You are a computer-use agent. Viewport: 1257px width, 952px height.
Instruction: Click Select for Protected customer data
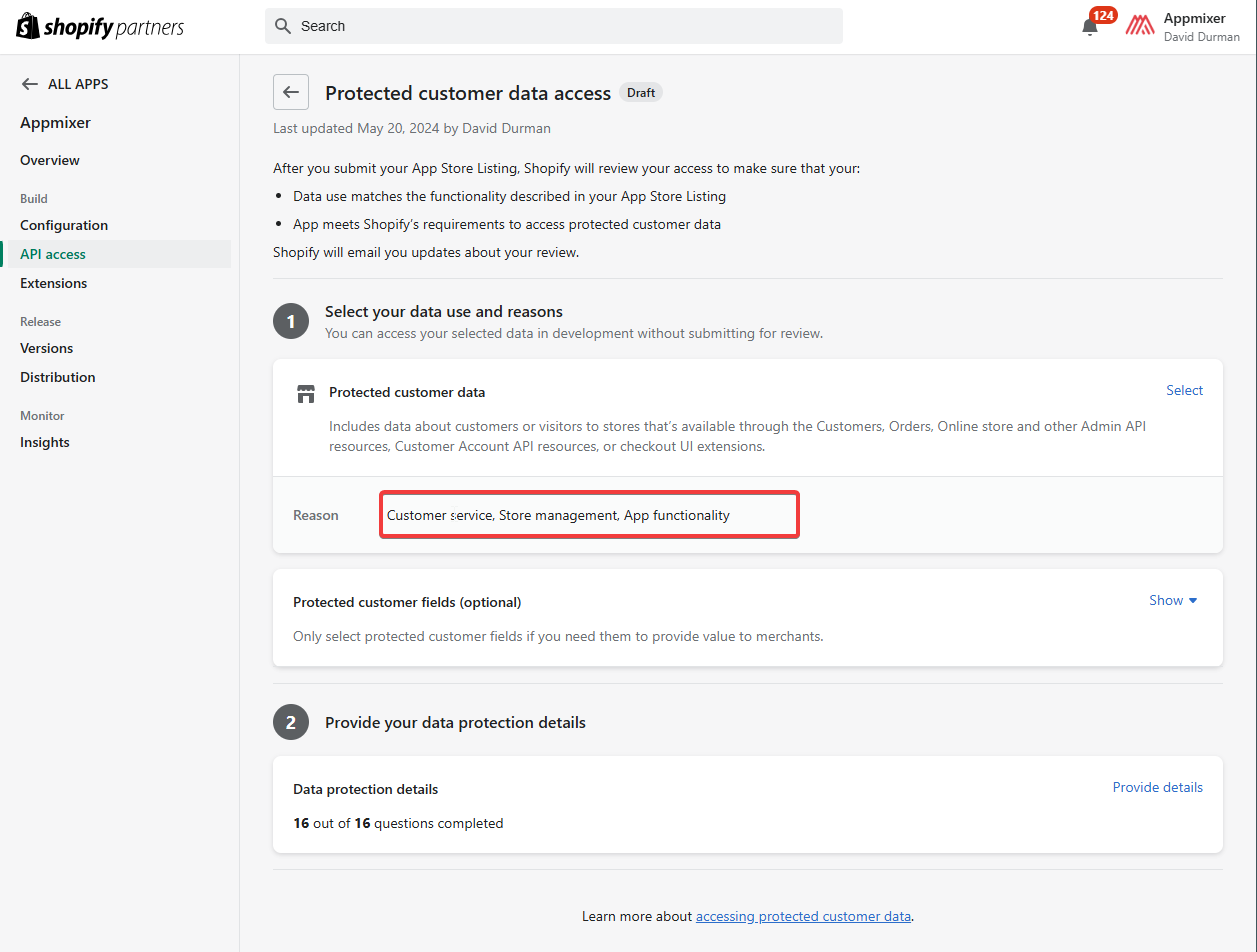click(1184, 390)
